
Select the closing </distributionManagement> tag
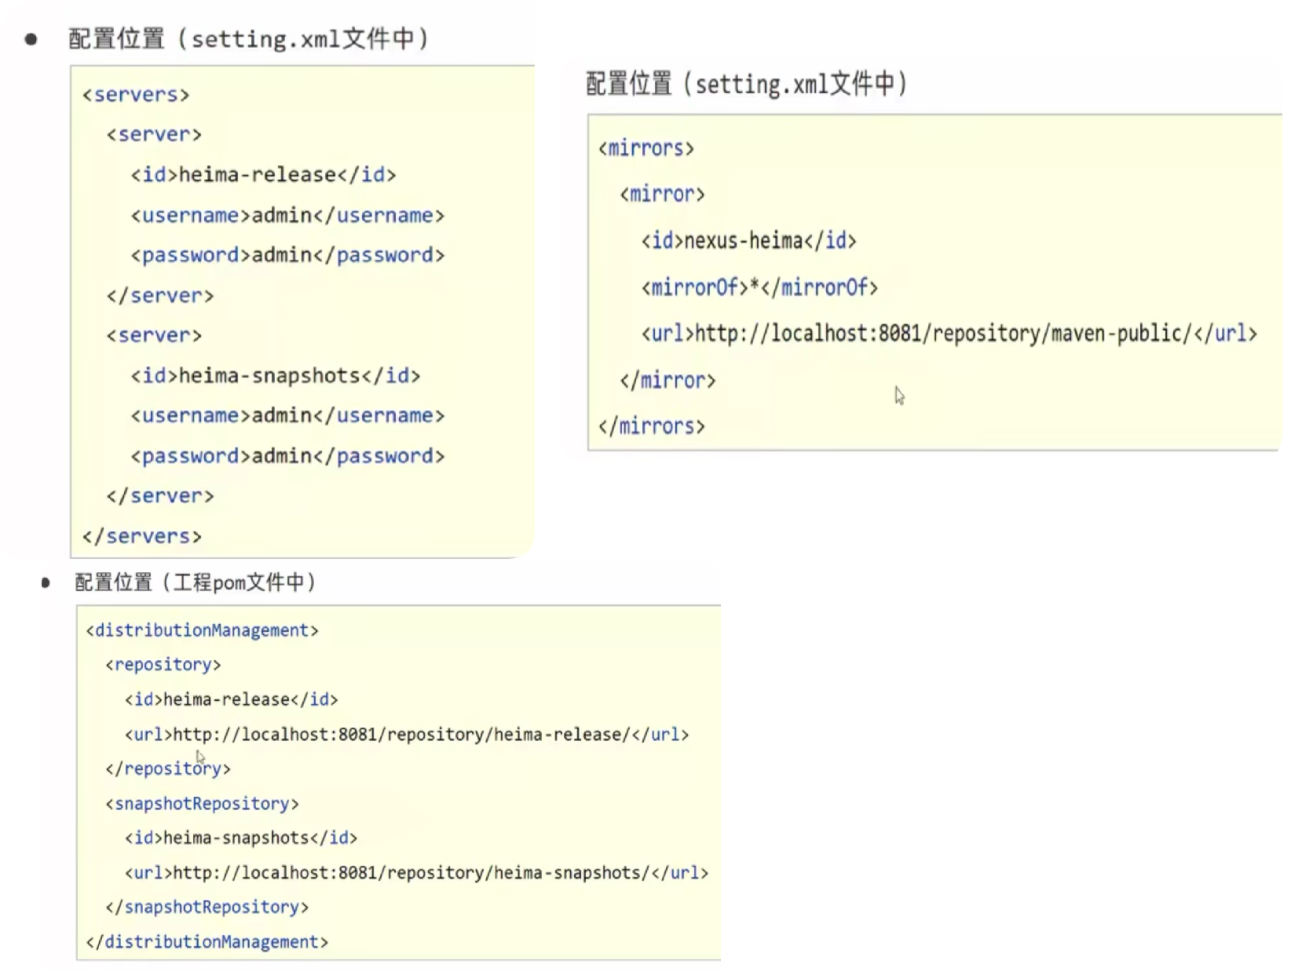click(207, 942)
